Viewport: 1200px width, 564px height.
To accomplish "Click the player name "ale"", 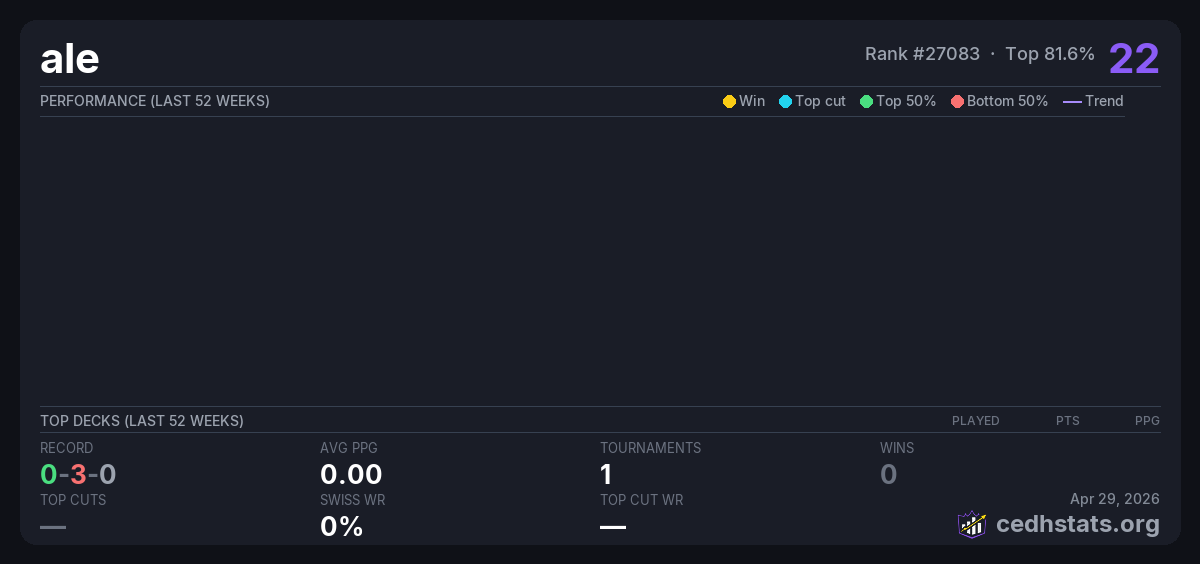I will point(70,59).
